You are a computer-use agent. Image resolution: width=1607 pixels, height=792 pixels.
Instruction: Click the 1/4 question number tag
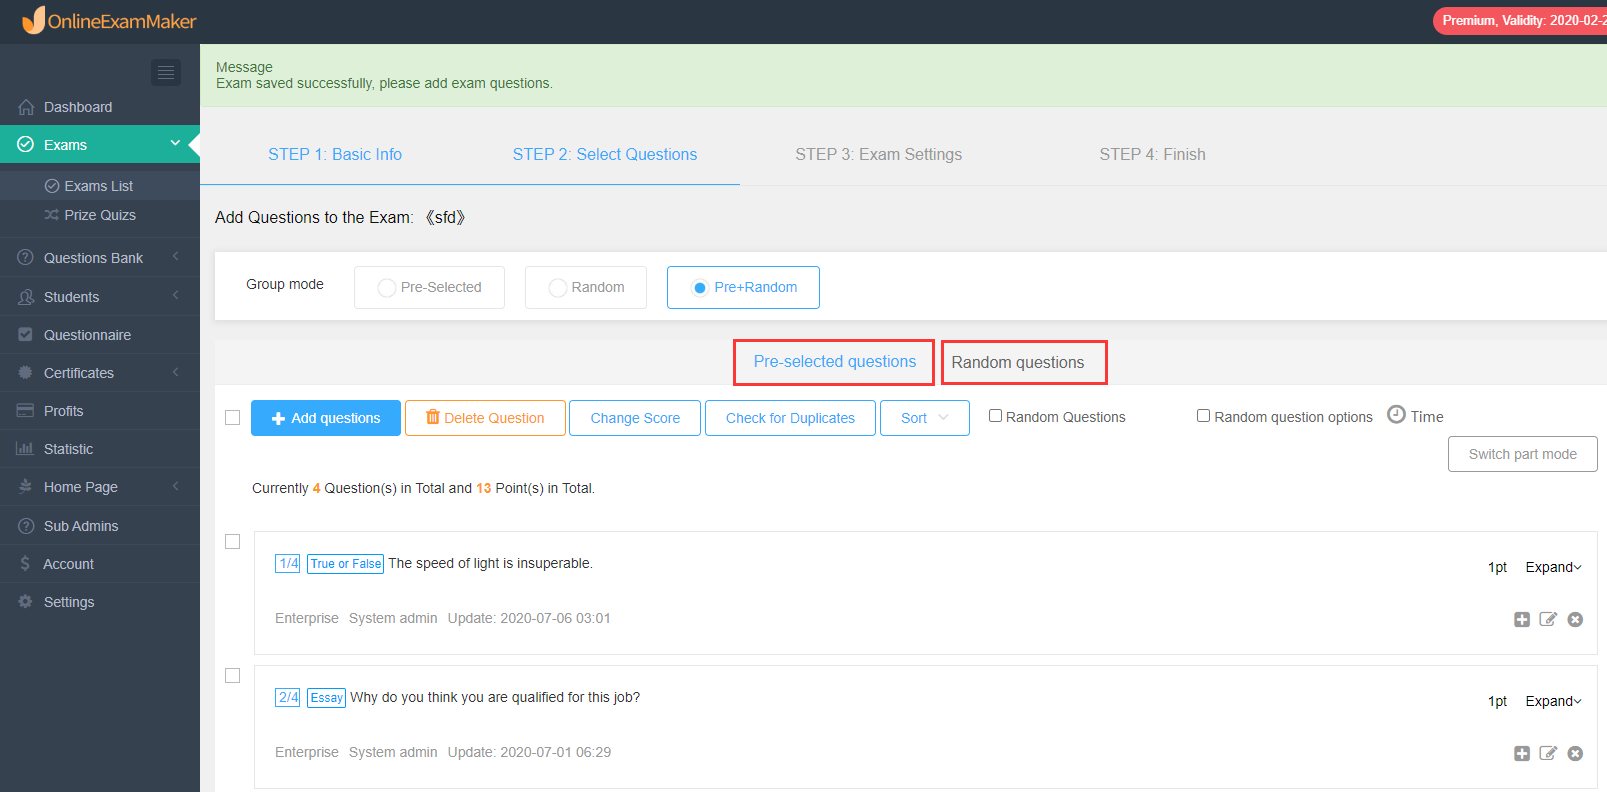(288, 564)
